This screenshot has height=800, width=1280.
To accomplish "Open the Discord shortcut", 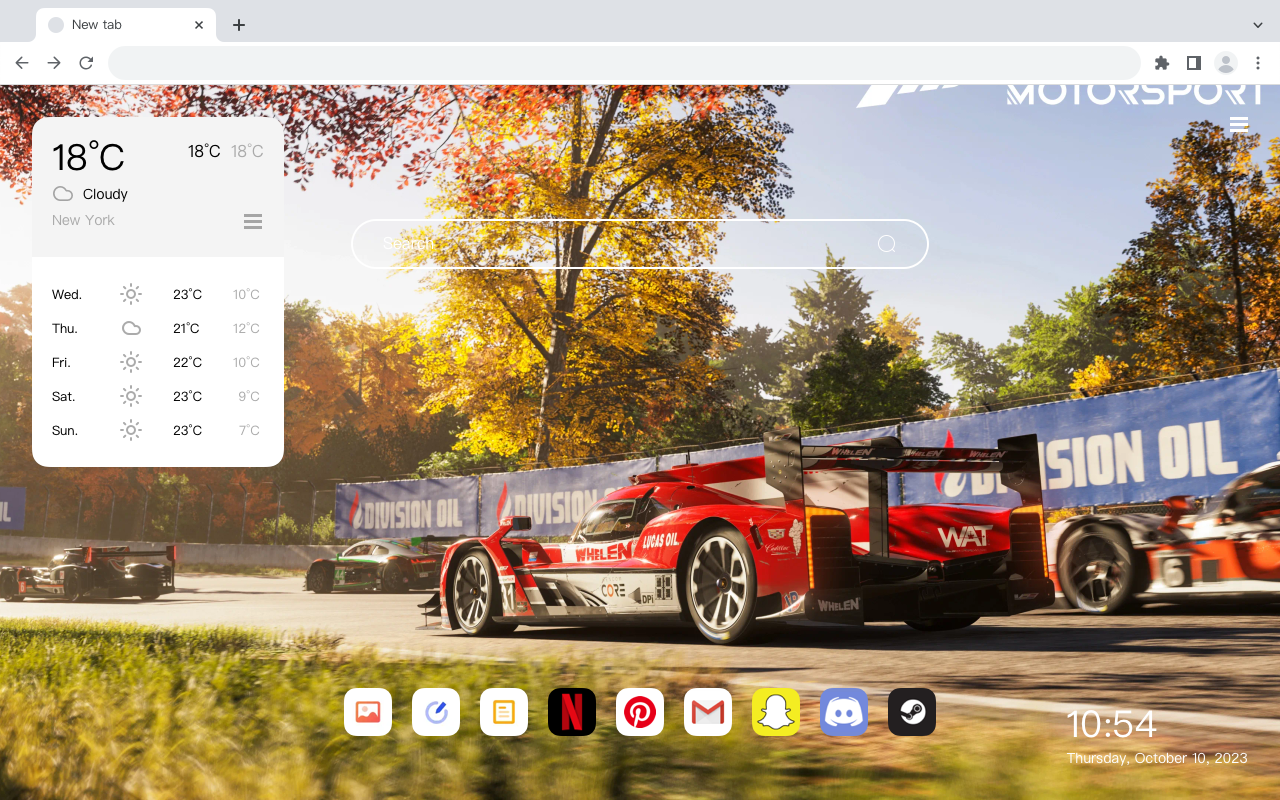I will click(844, 712).
